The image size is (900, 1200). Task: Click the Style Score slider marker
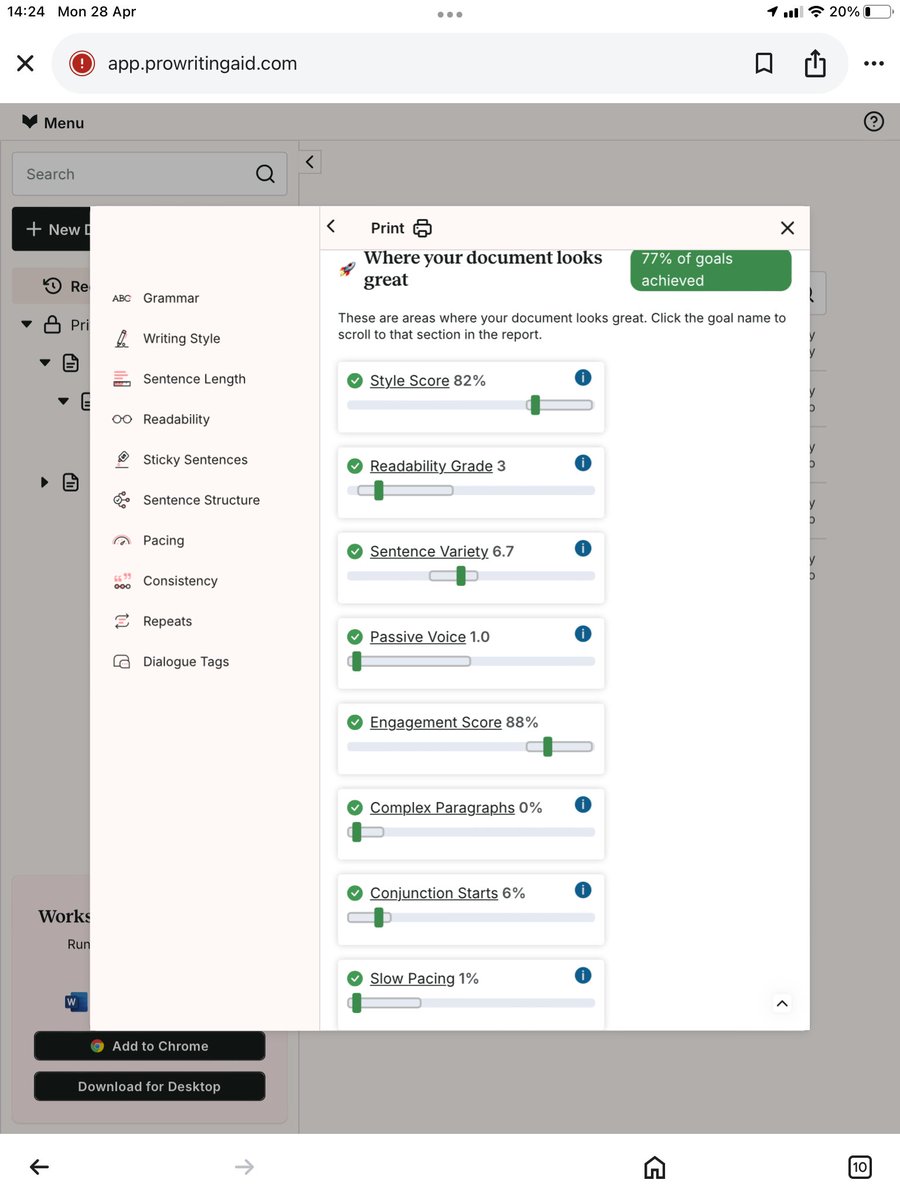(535, 405)
